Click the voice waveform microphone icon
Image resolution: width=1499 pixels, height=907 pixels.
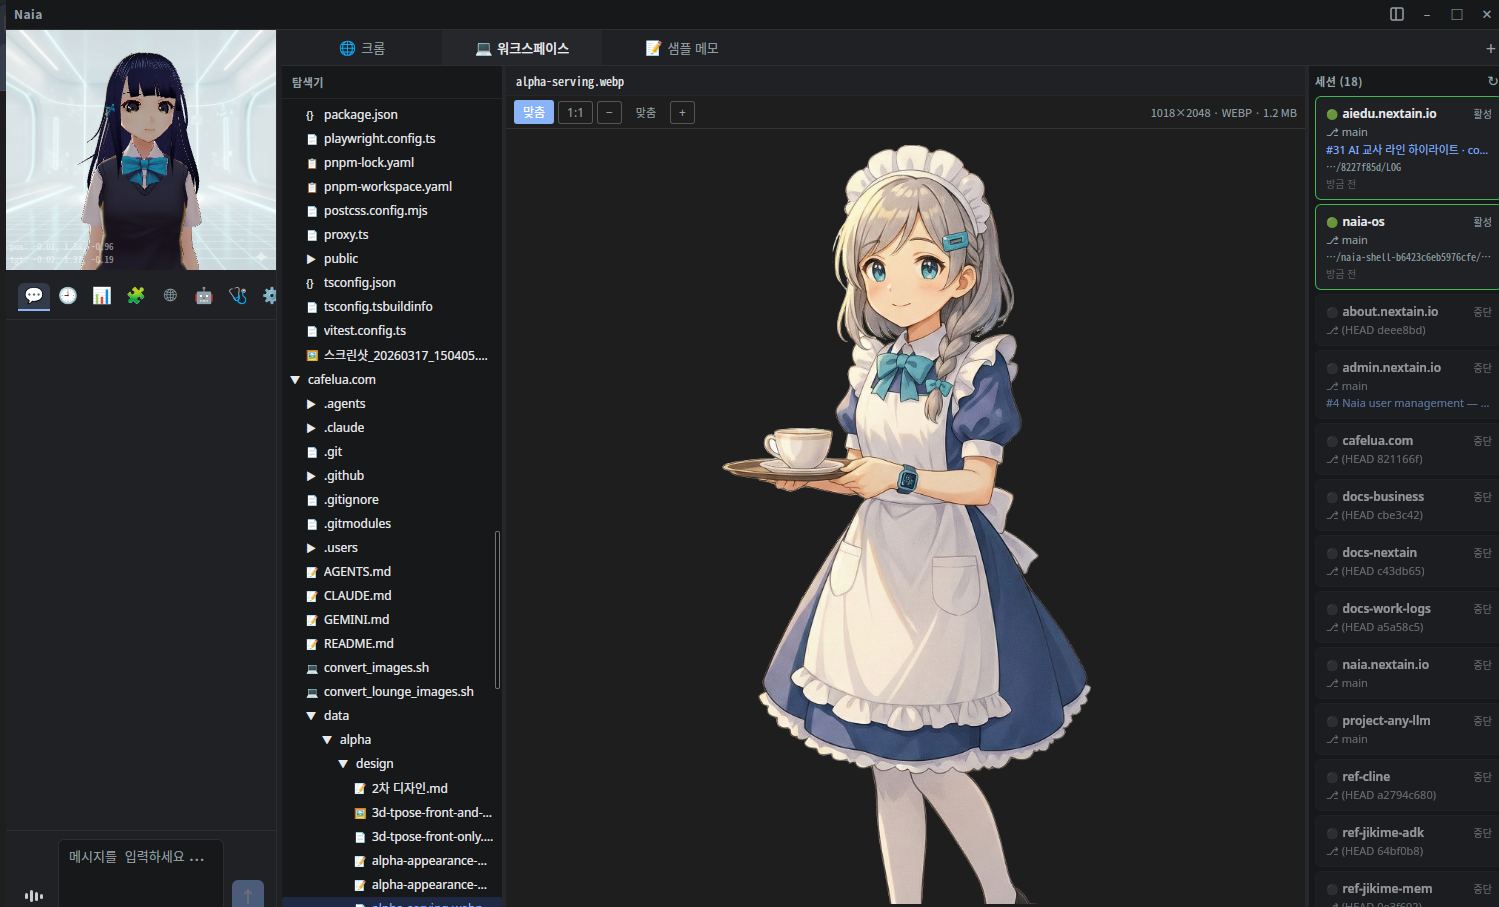click(x=33, y=895)
